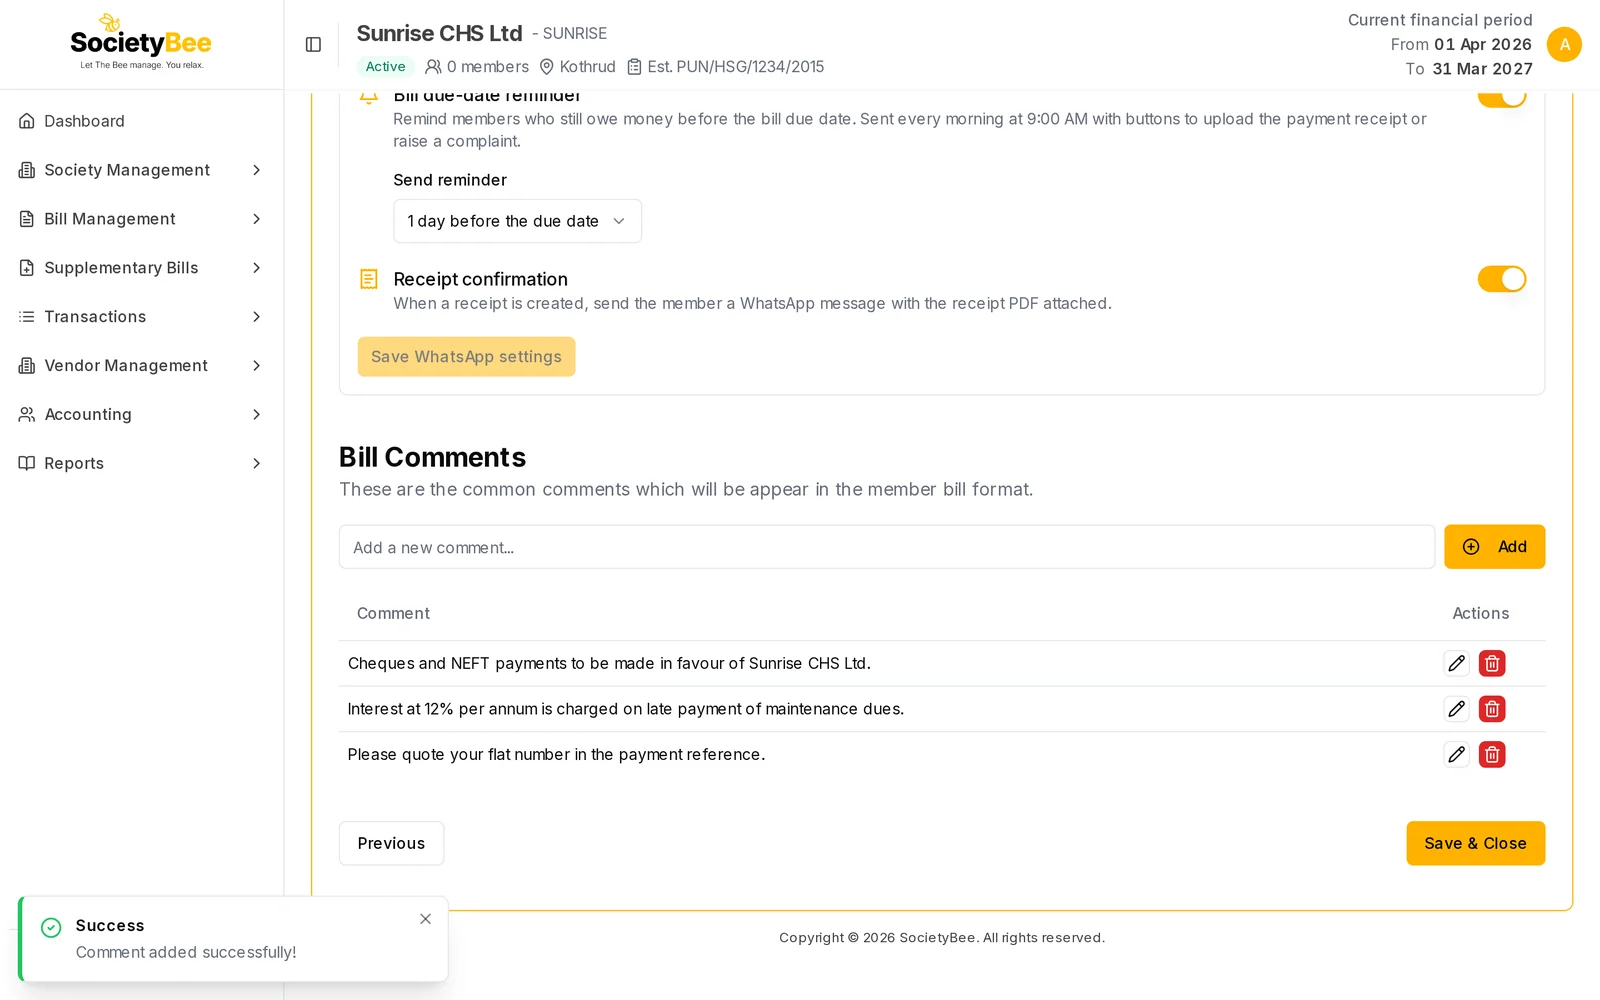1600x1000 pixels.
Task: Expand the Accounting menu
Action: coord(141,414)
